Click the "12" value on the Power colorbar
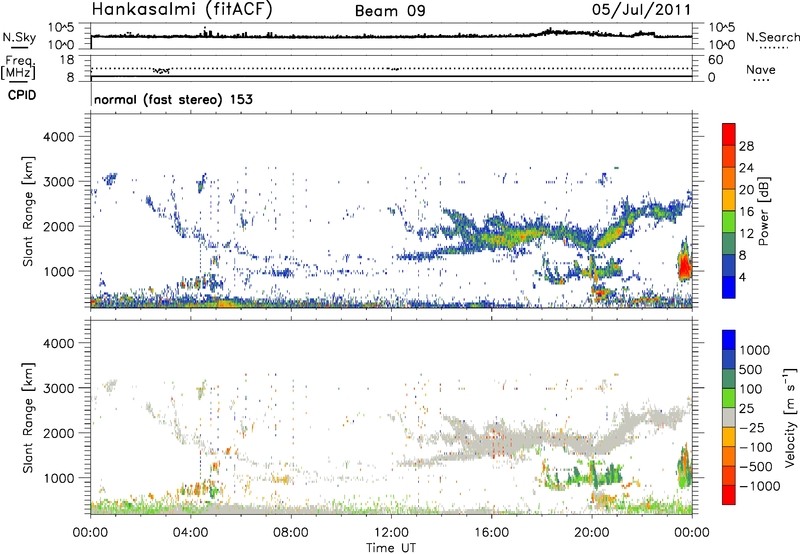Viewport: 800px width, 554px height. pos(746,234)
